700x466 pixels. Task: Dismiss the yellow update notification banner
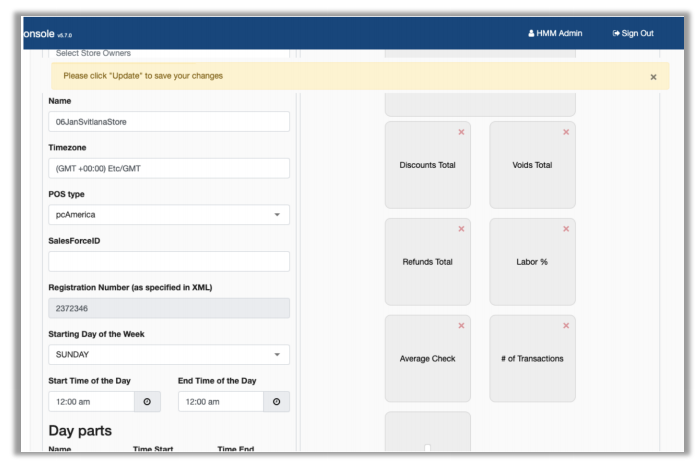click(x=653, y=77)
